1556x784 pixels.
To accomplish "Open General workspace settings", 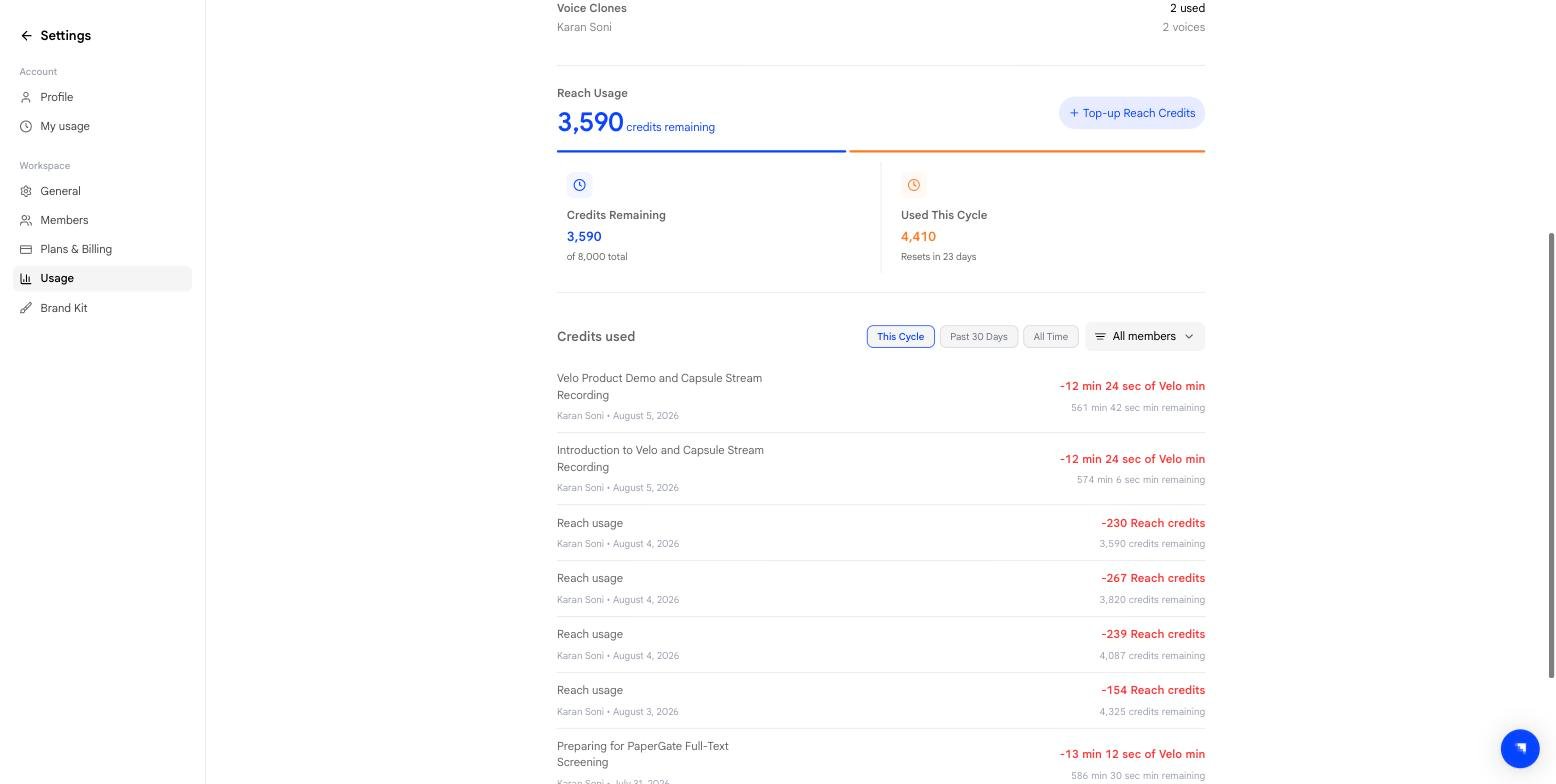I will click(x=102, y=191).
